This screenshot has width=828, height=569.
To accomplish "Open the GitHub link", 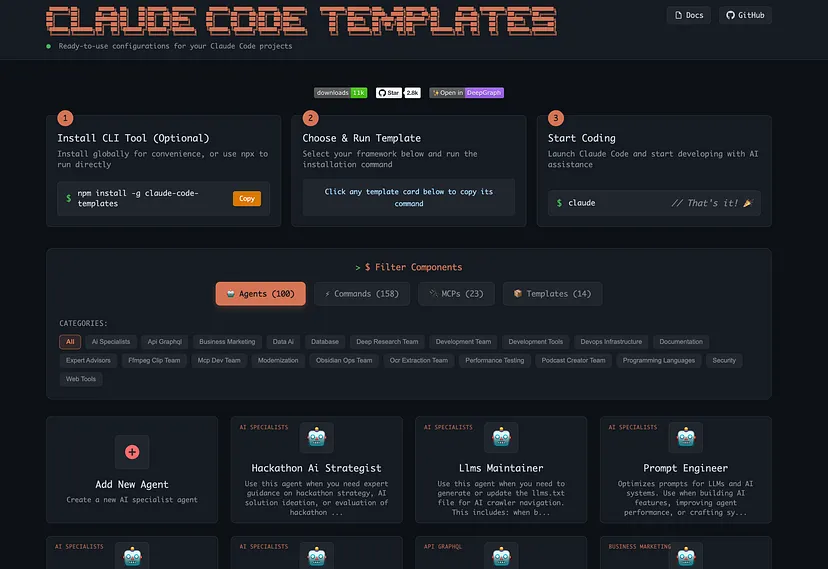I will [745, 15].
